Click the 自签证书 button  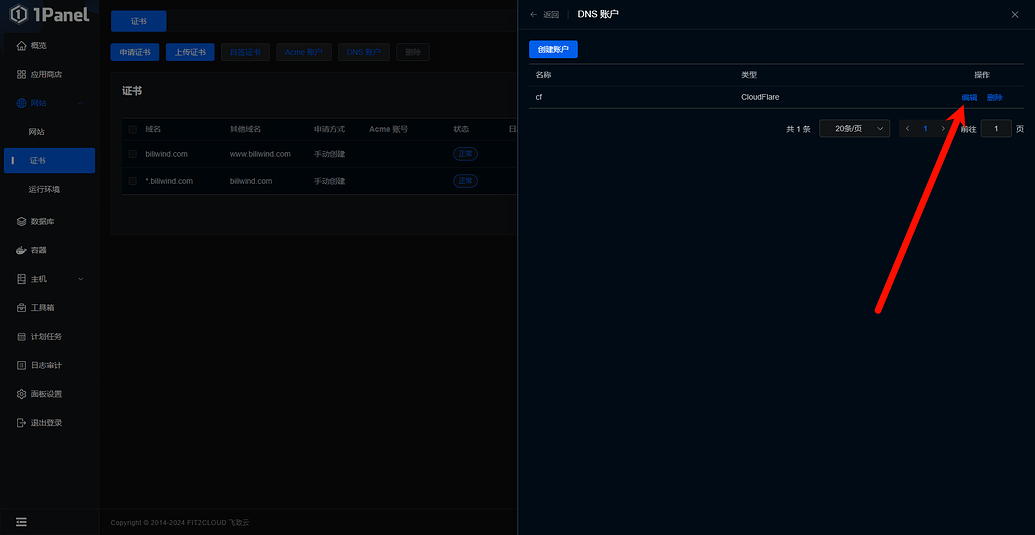tap(246, 52)
